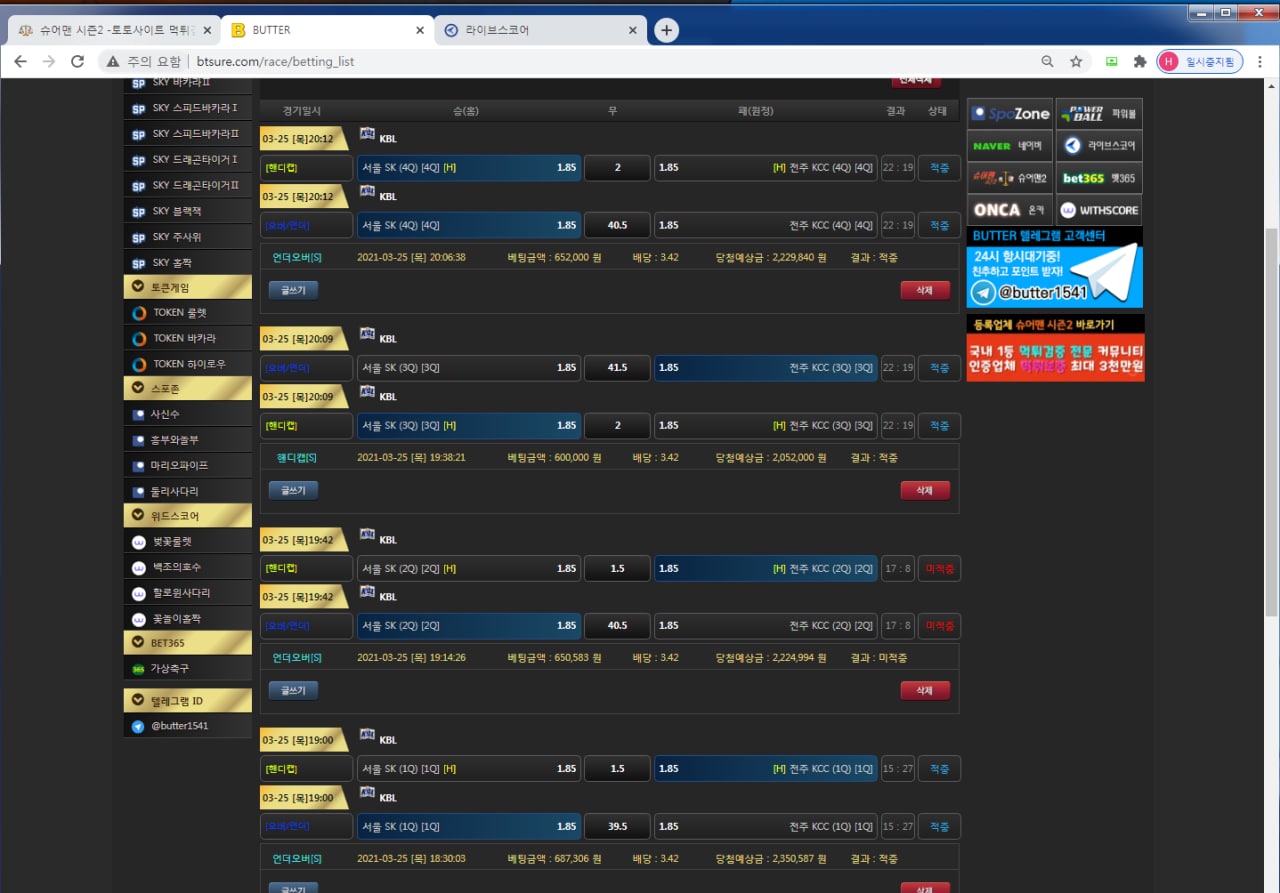Screen dimensions: 1280x893
Task: Switch to the 슈어맨 시즌2 browser tab
Action: pos(110,30)
